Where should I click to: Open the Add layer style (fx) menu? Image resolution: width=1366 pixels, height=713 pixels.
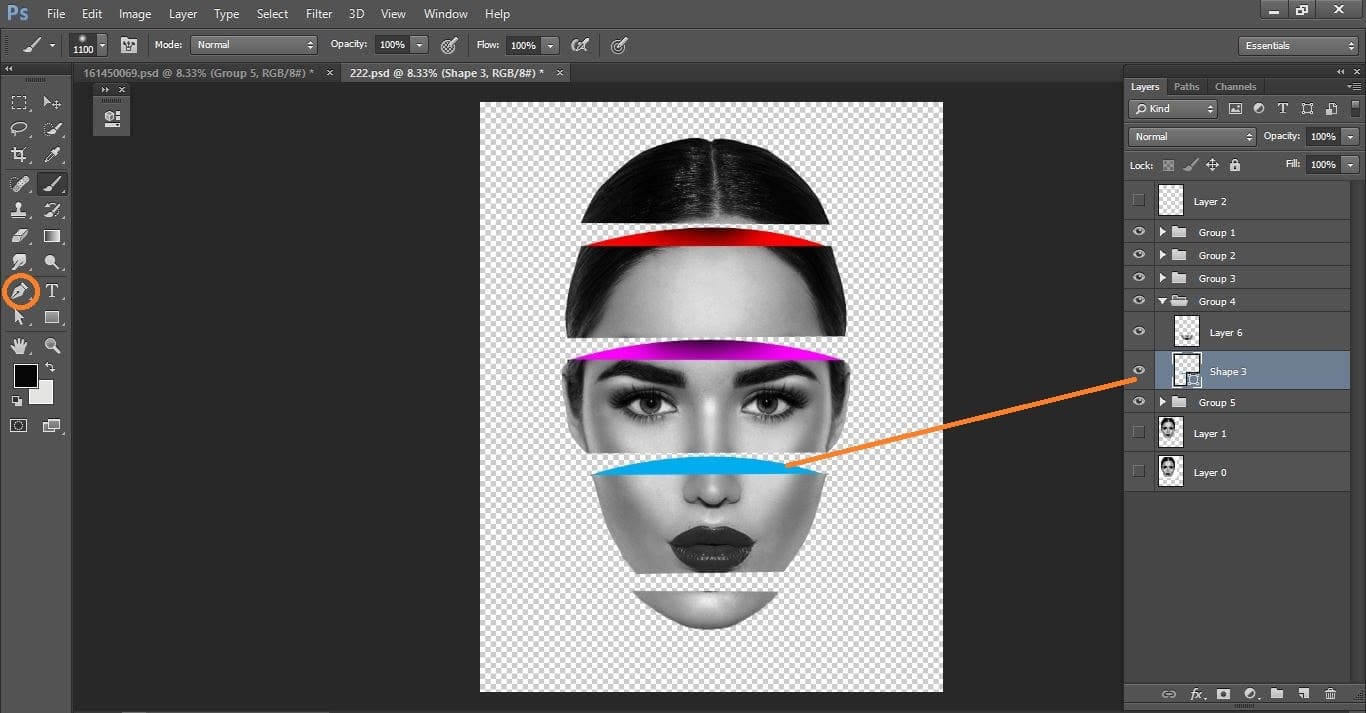tap(1197, 693)
